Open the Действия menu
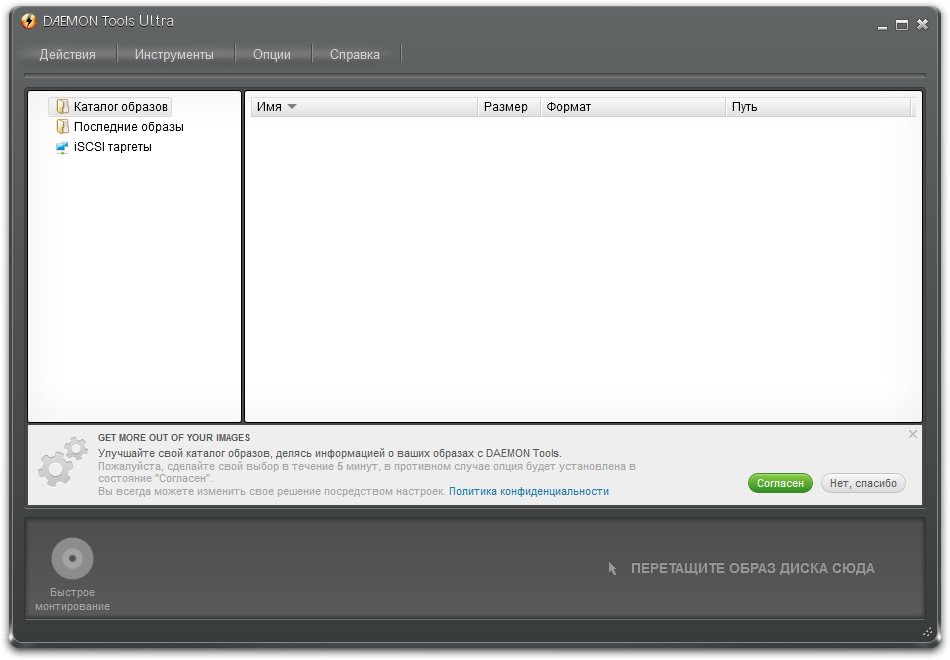The image size is (950, 660). pos(67,55)
